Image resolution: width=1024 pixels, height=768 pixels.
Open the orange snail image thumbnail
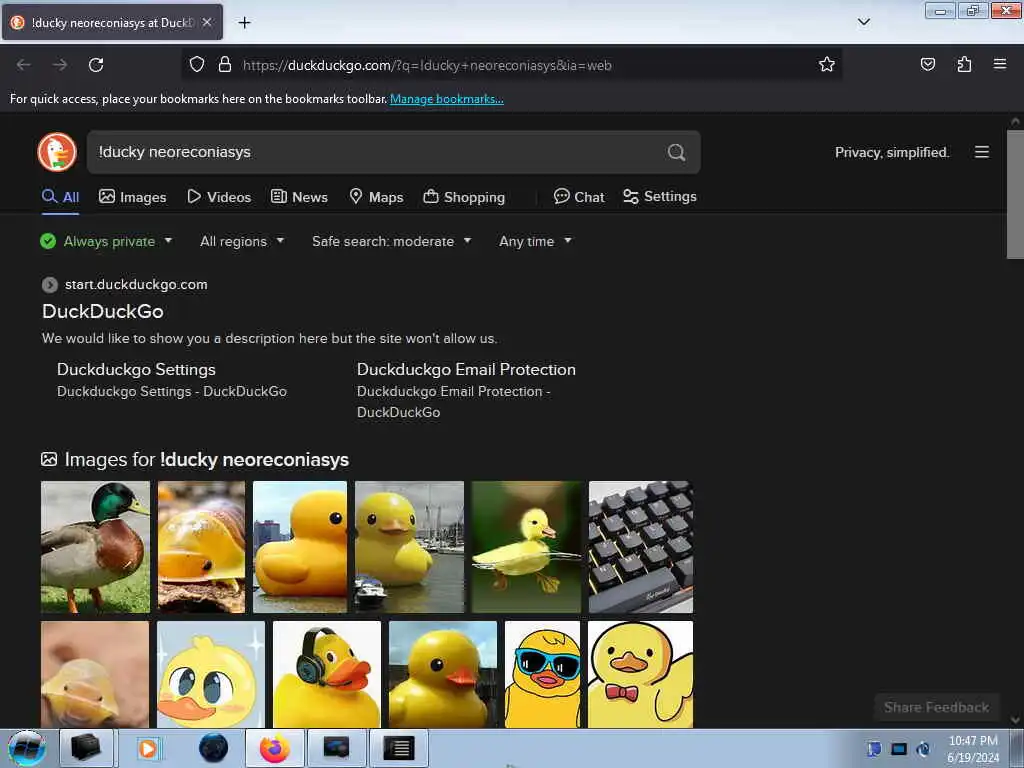click(201, 547)
